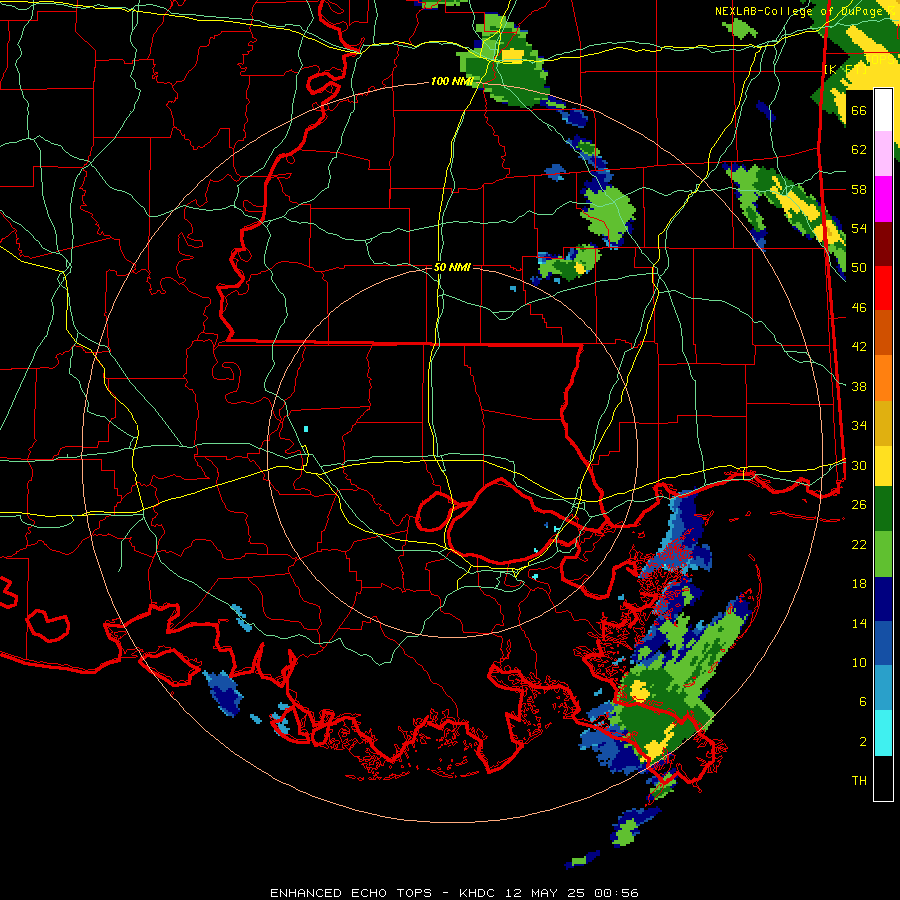Click the 42 value on the scale
This screenshot has height=900, width=900.
(859, 347)
